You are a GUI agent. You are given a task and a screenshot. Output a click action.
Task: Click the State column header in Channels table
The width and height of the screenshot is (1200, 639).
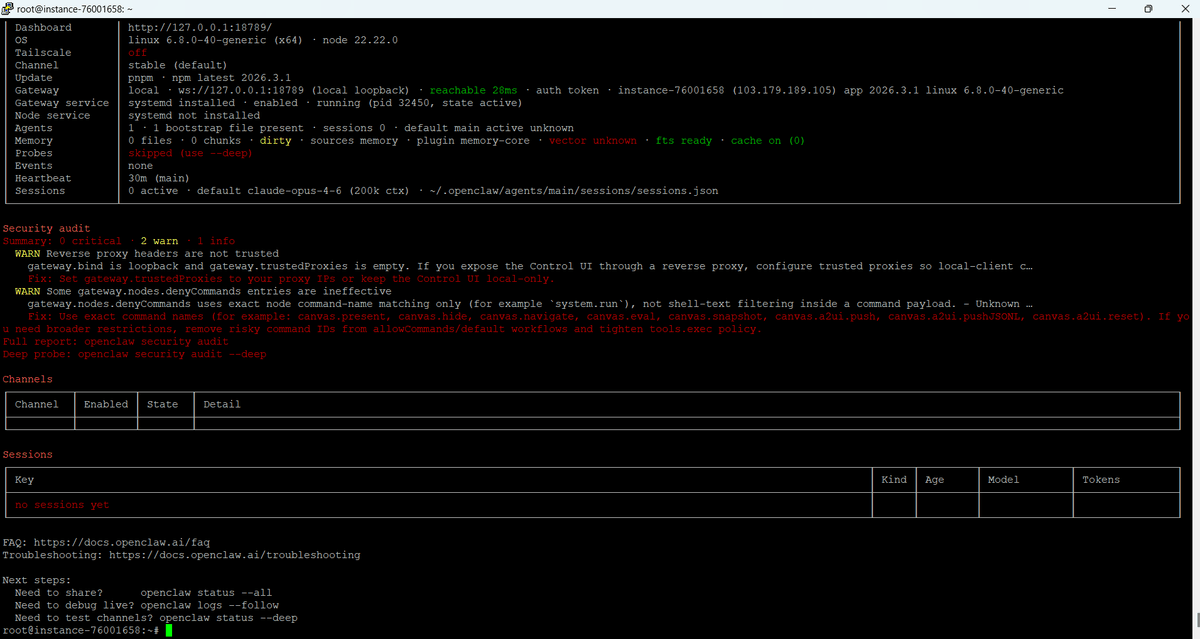[162, 404]
